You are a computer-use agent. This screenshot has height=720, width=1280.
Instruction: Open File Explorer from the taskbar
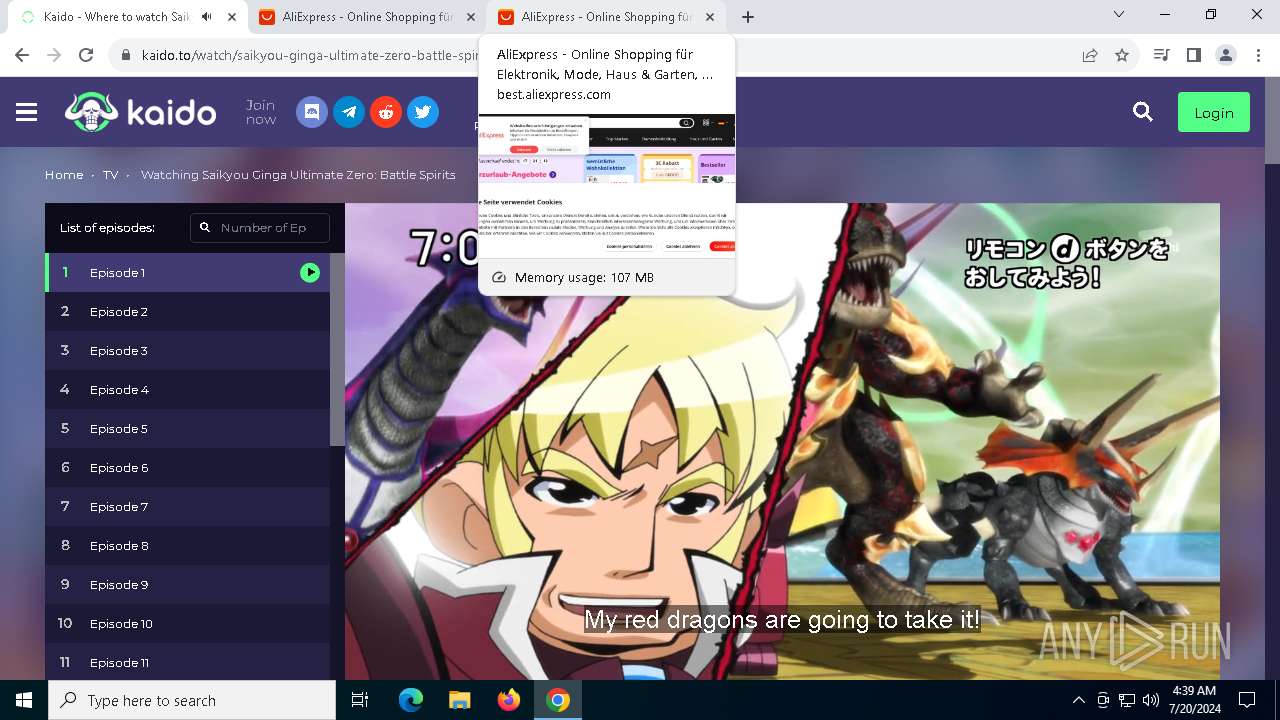click(459, 700)
